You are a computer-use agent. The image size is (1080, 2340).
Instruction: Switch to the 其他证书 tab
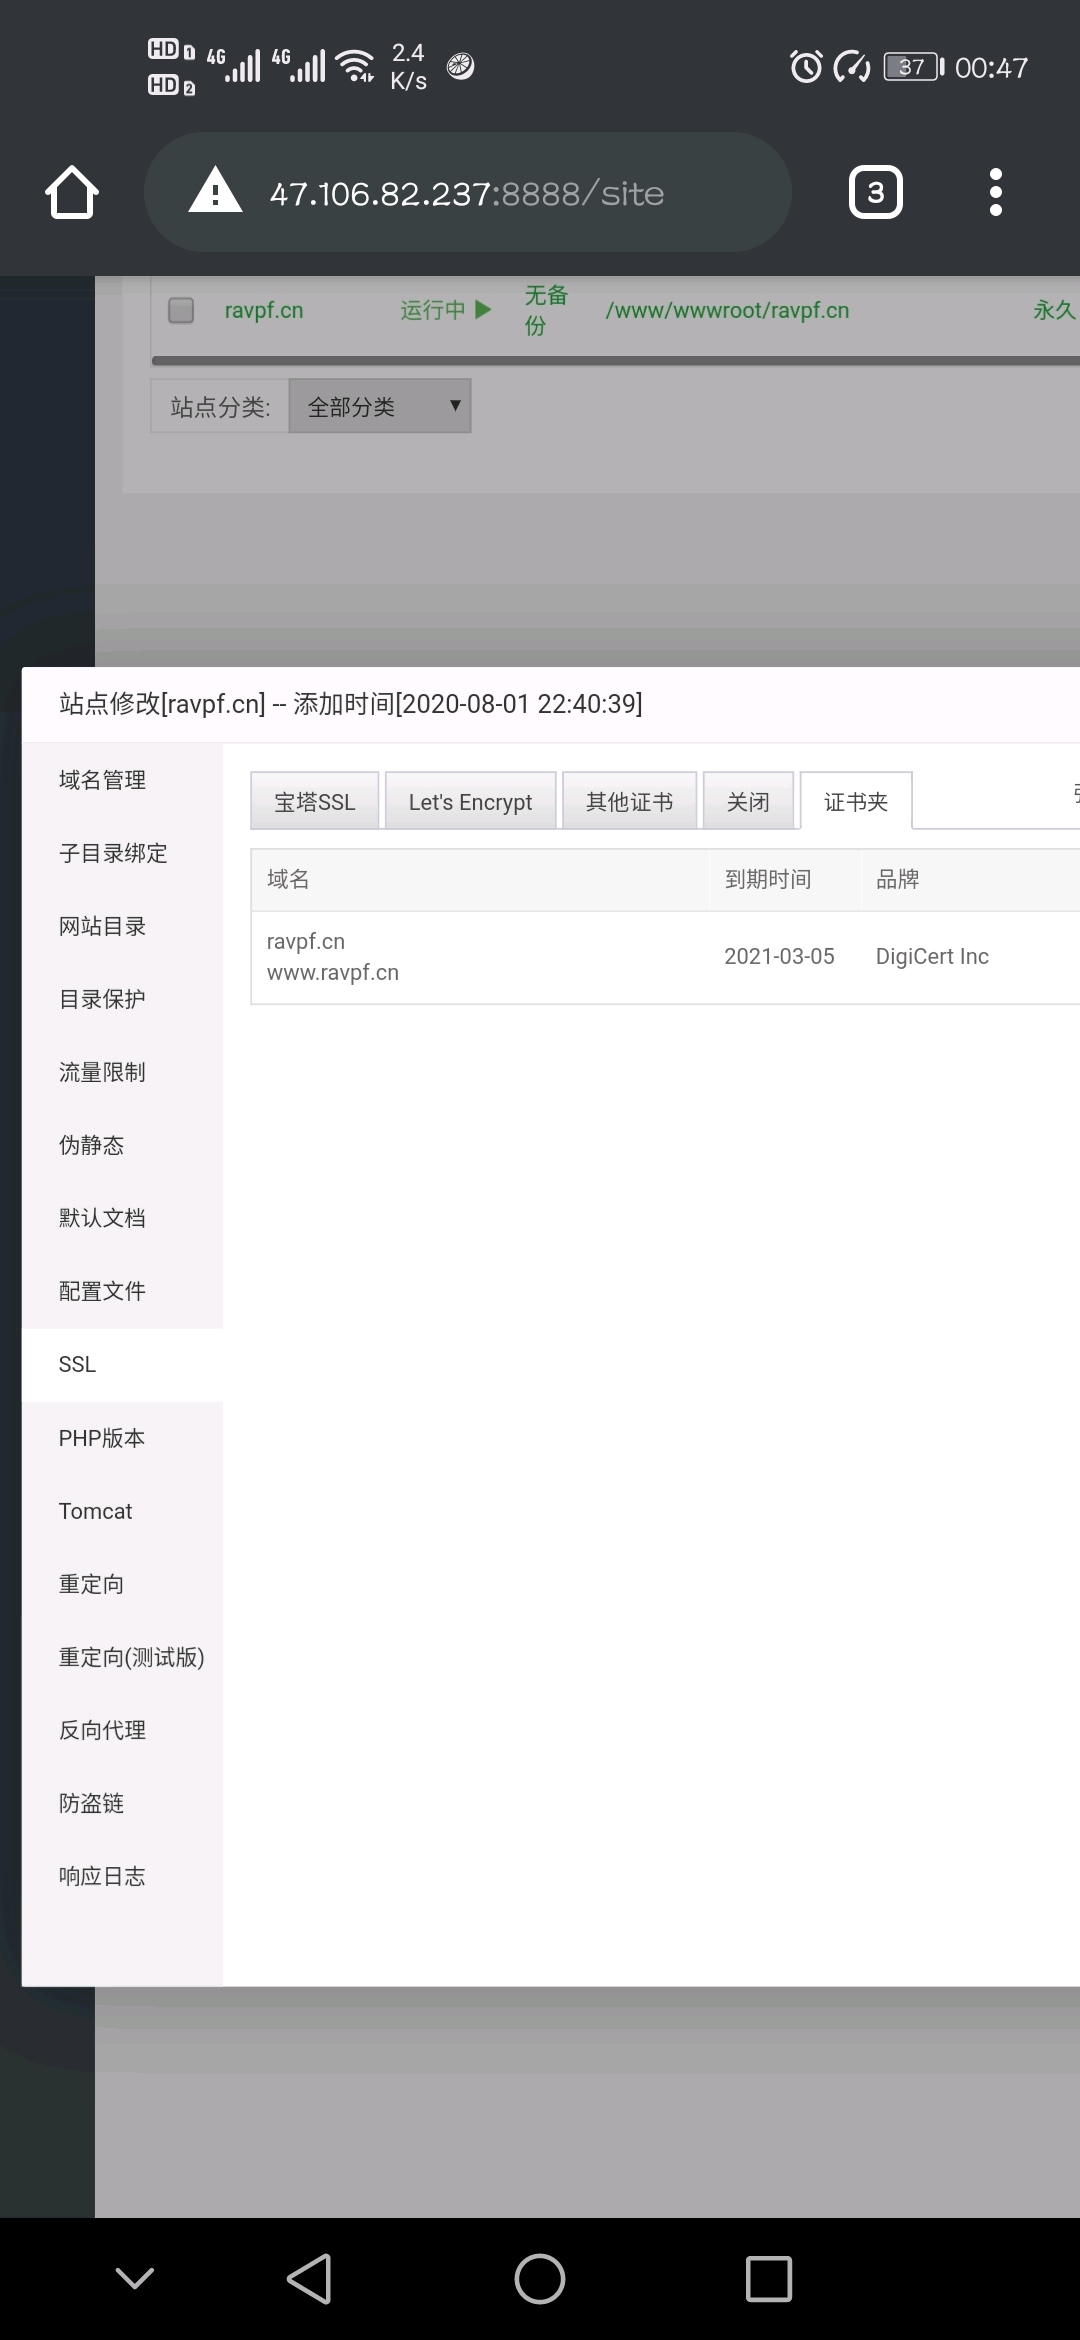[629, 801]
